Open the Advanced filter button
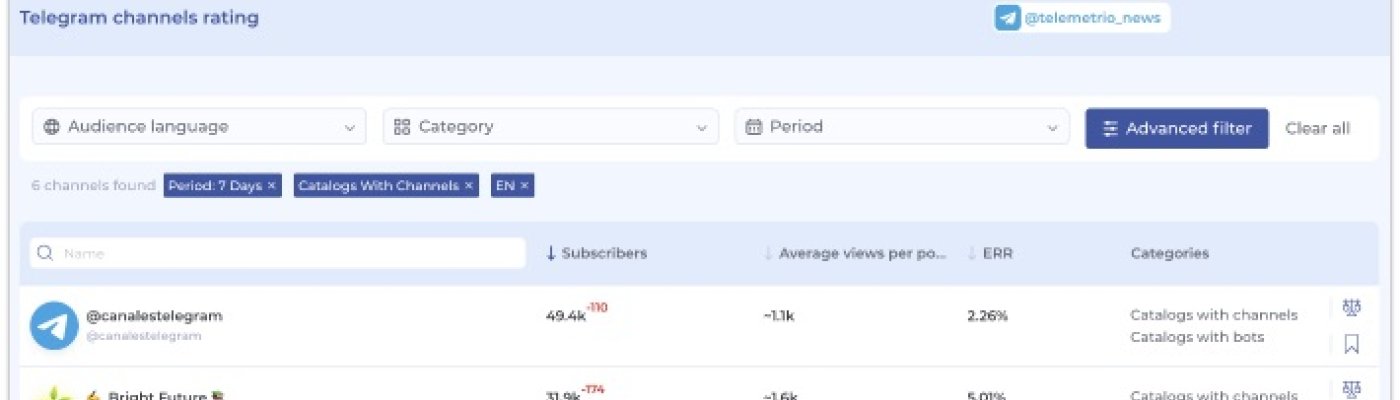The width and height of the screenshot is (1400, 400). tap(1176, 128)
